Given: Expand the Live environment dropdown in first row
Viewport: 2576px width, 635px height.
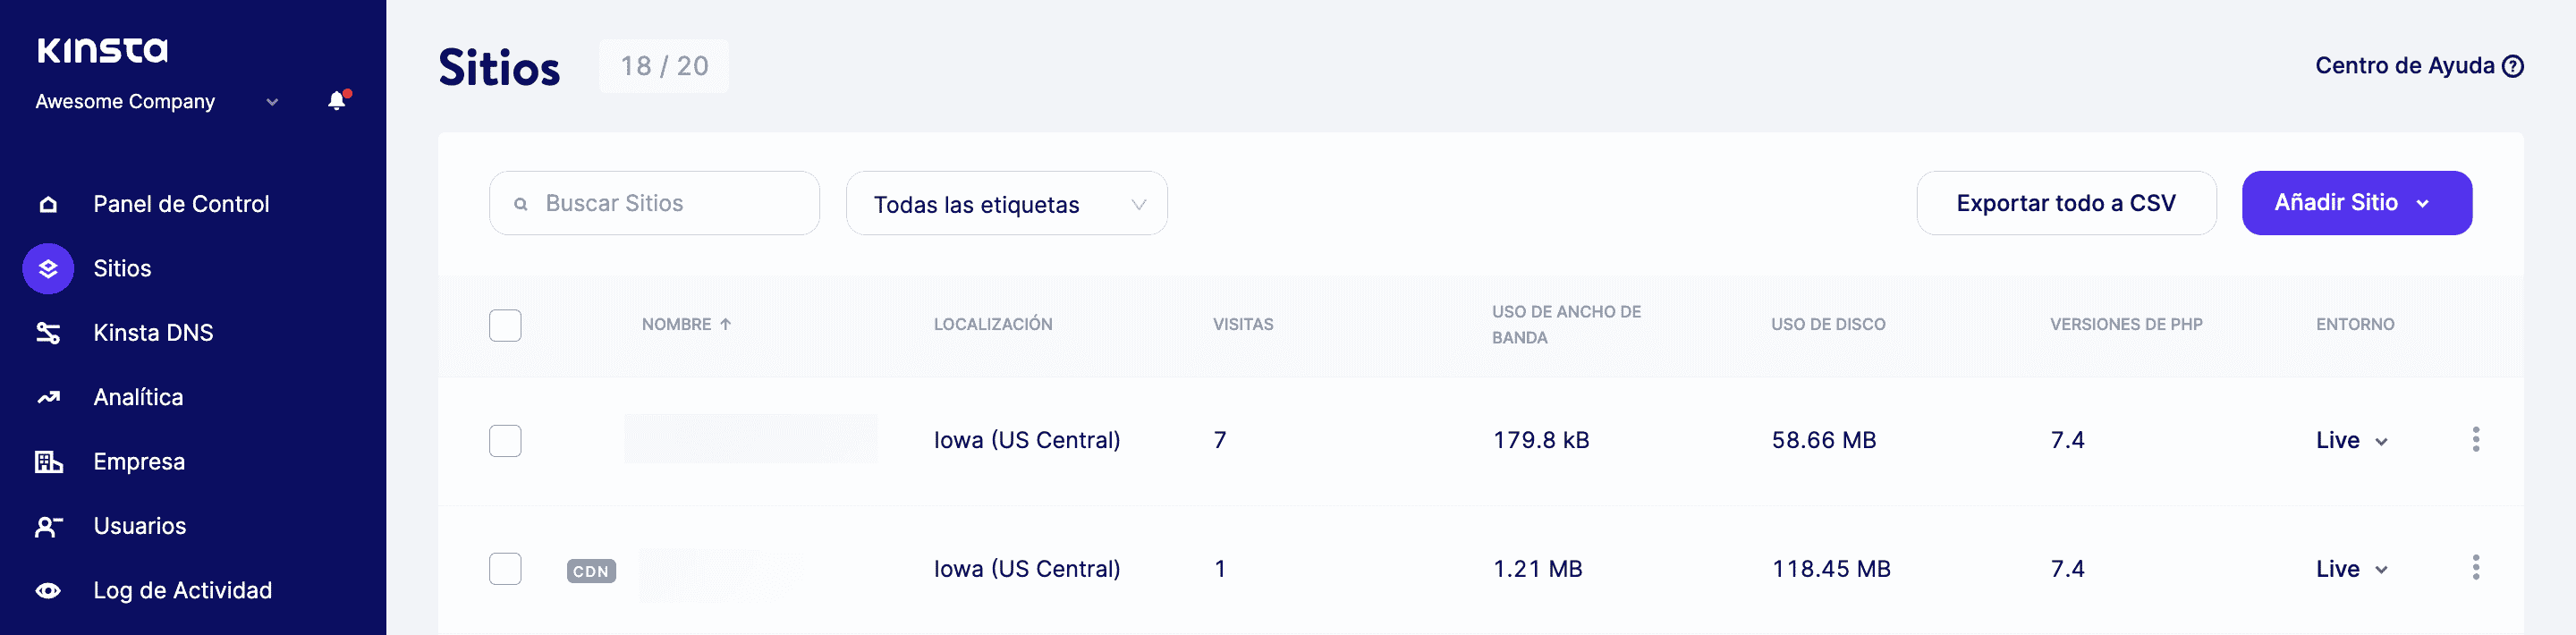Looking at the screenshot, I should [2351, 441].
